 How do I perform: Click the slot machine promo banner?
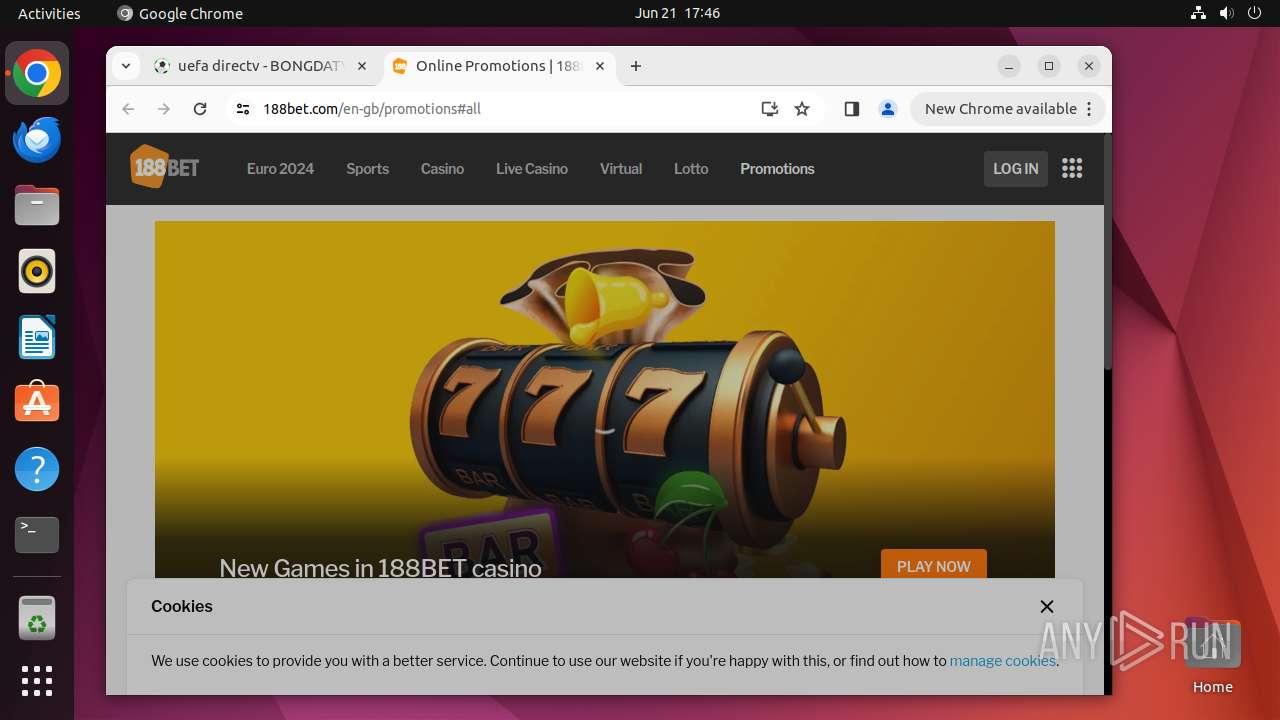tap(604, 400)
